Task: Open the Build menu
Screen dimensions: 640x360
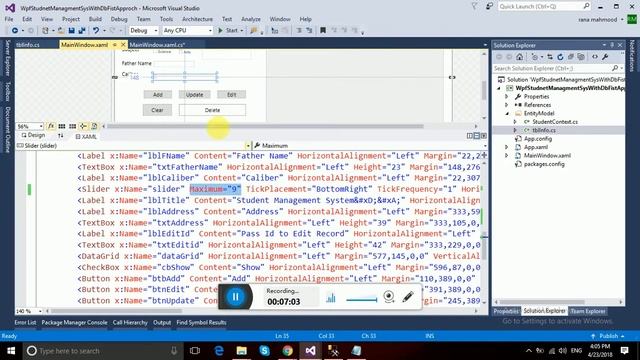Action: (x=95, y=19)
